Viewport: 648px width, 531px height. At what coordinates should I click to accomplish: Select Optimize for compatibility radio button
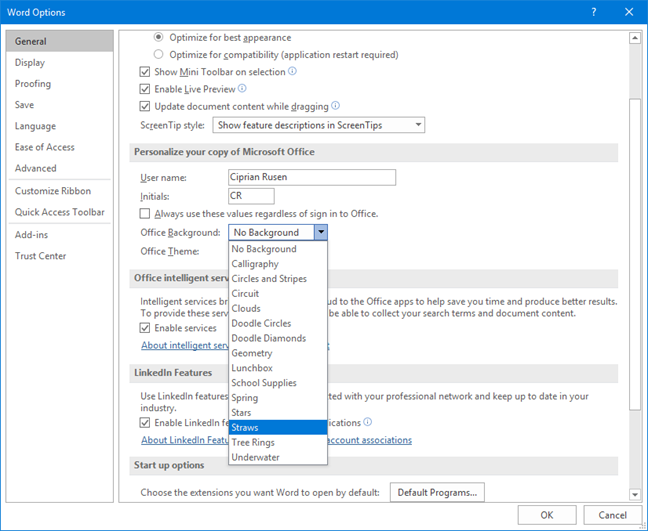click(158, 54)
